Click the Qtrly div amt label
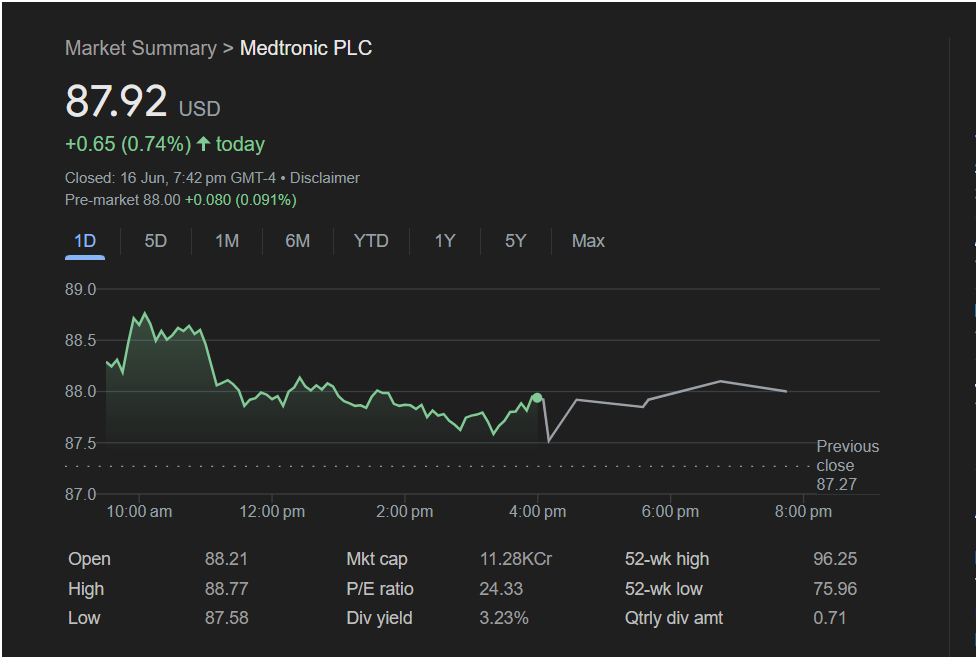 pos(674,618)
